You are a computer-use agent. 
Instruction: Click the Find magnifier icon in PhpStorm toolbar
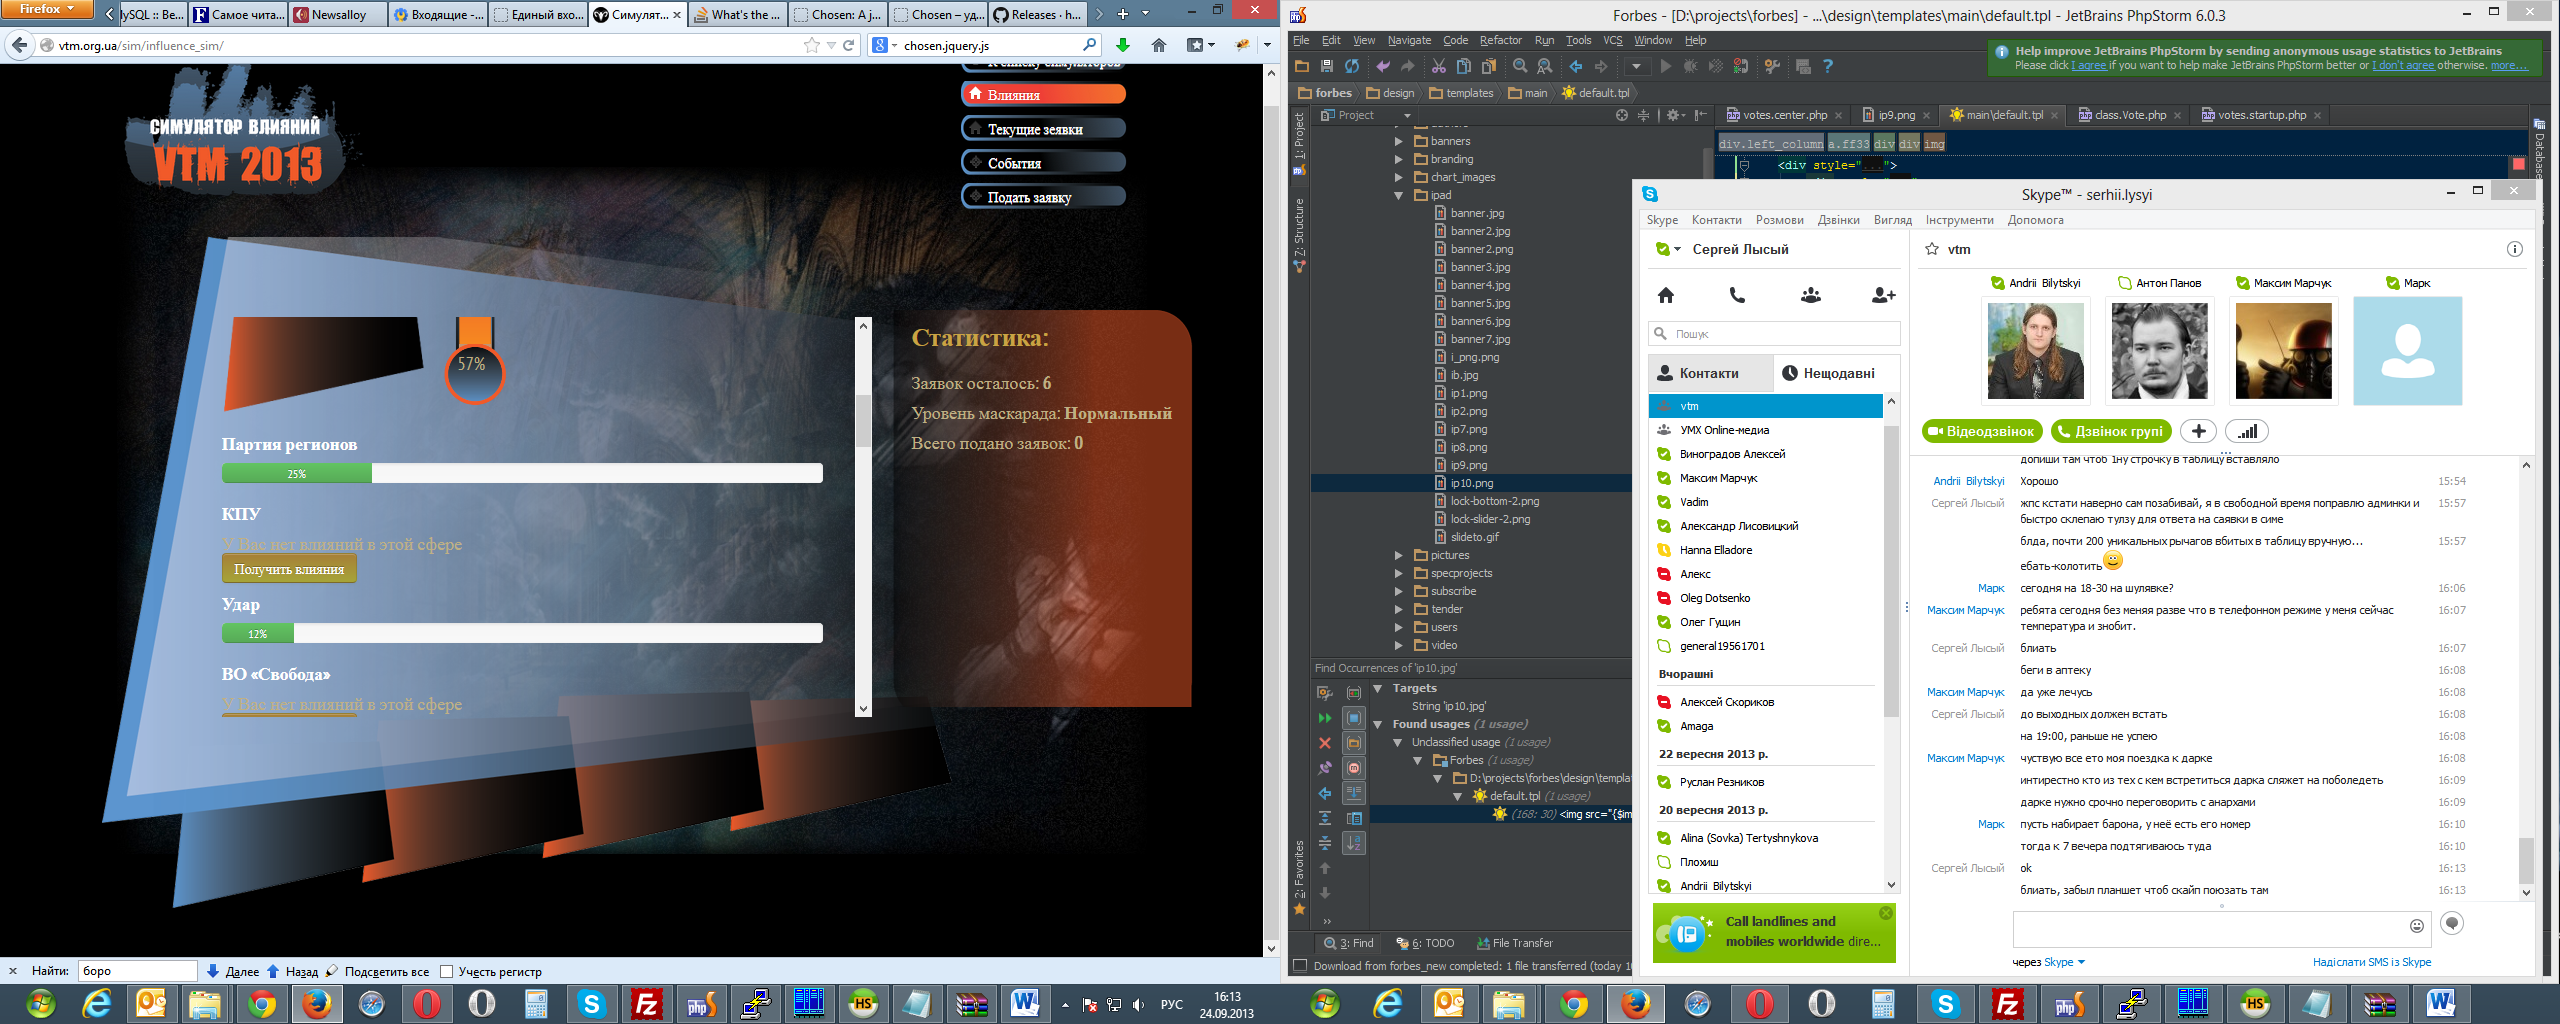(1520, 66)
